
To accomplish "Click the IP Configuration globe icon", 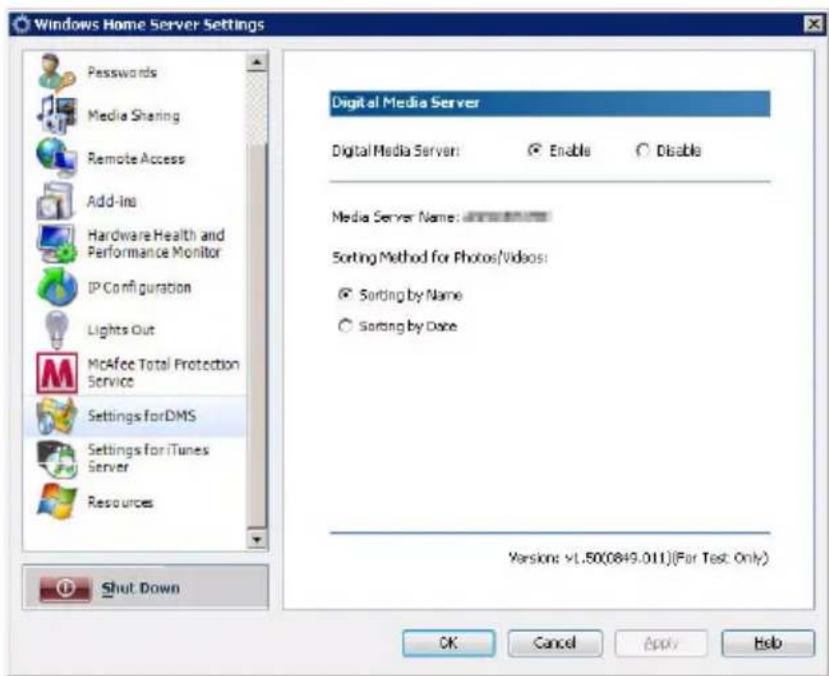I will [57, 287].
